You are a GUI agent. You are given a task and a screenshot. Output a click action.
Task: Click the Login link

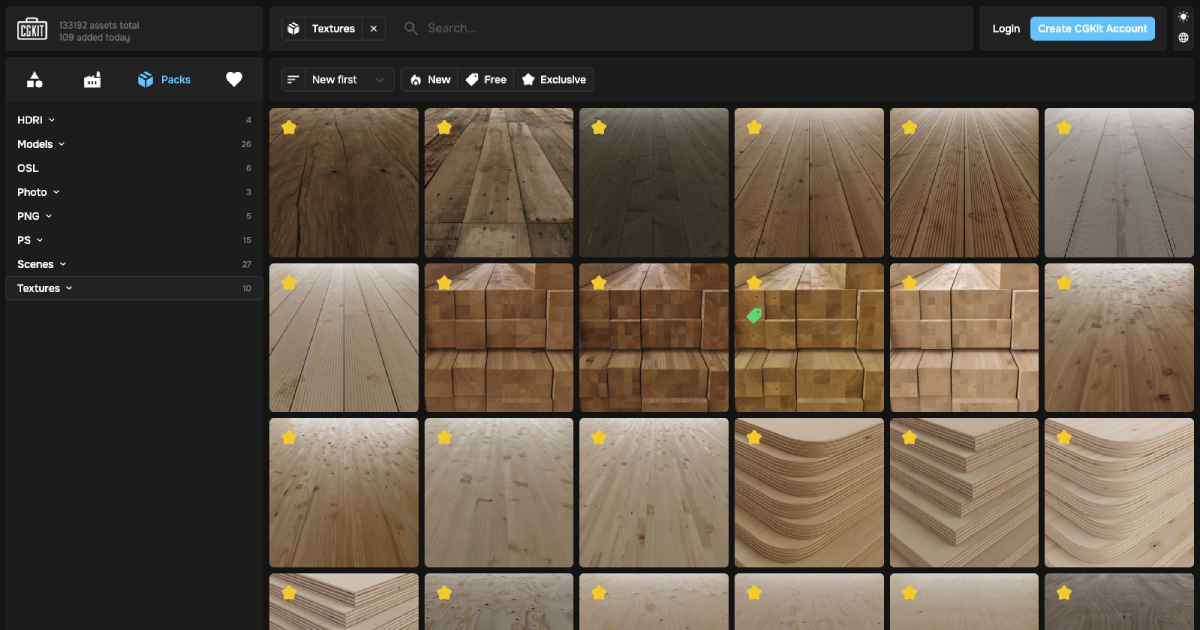coord(1006,29)
